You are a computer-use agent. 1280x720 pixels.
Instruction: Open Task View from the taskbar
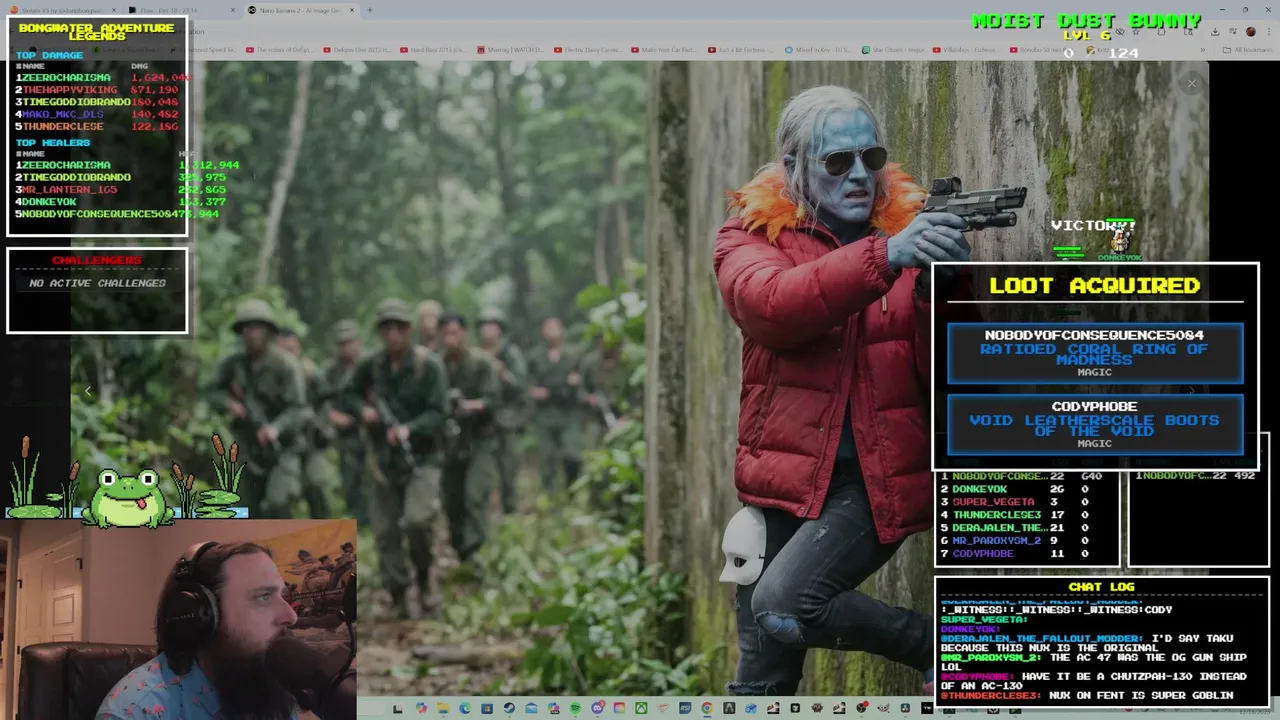click(x=397, y=709)
